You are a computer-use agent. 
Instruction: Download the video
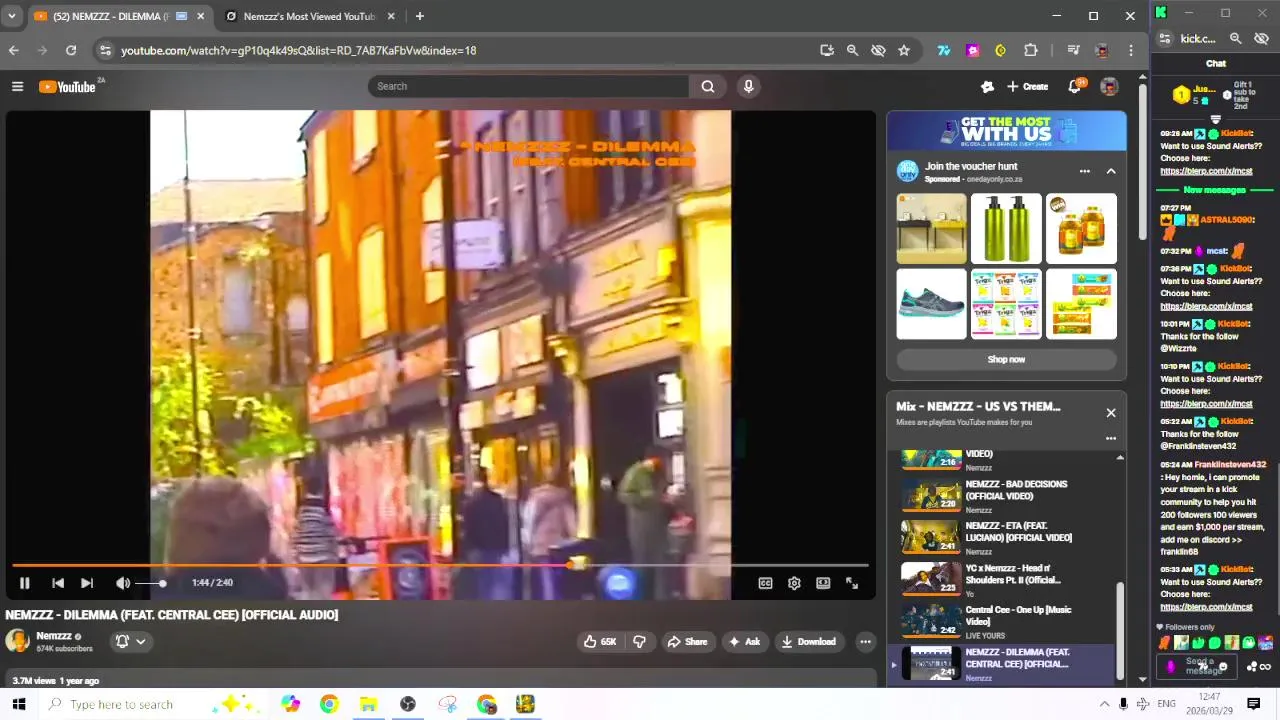click(x=809, y=641)
